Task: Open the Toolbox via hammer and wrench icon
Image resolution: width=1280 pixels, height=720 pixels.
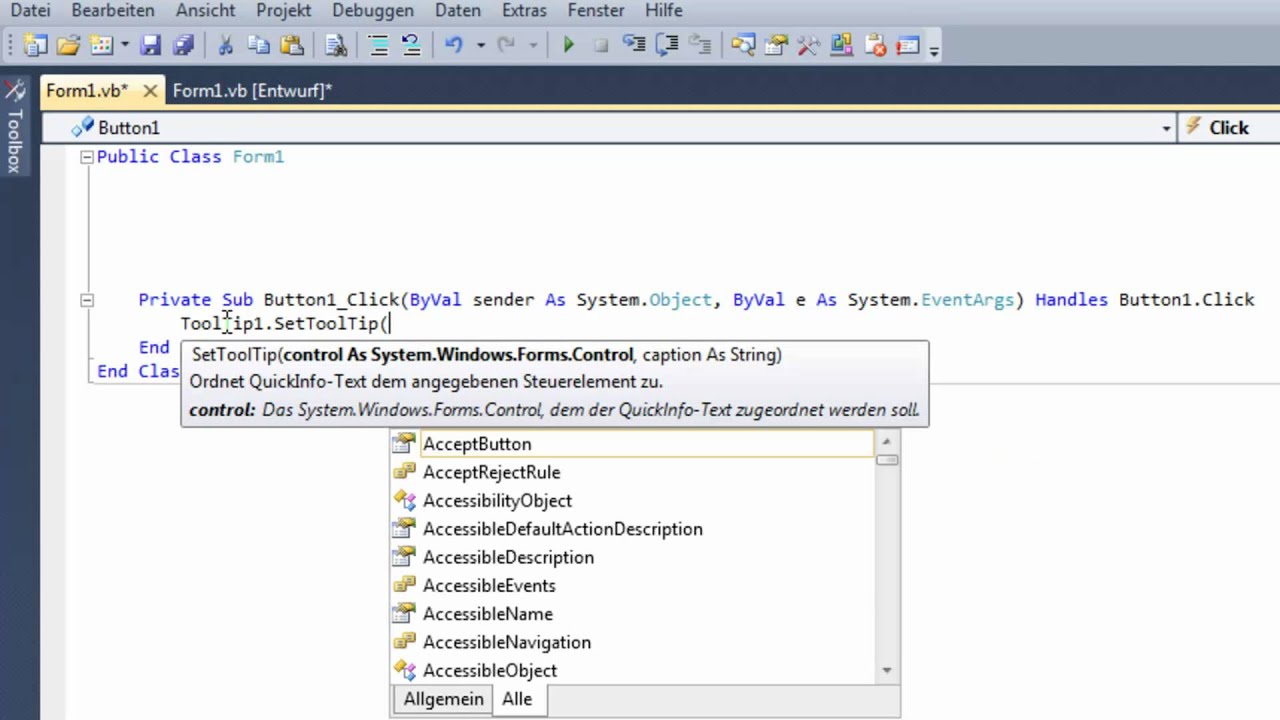Action: (x=808, y=45)
